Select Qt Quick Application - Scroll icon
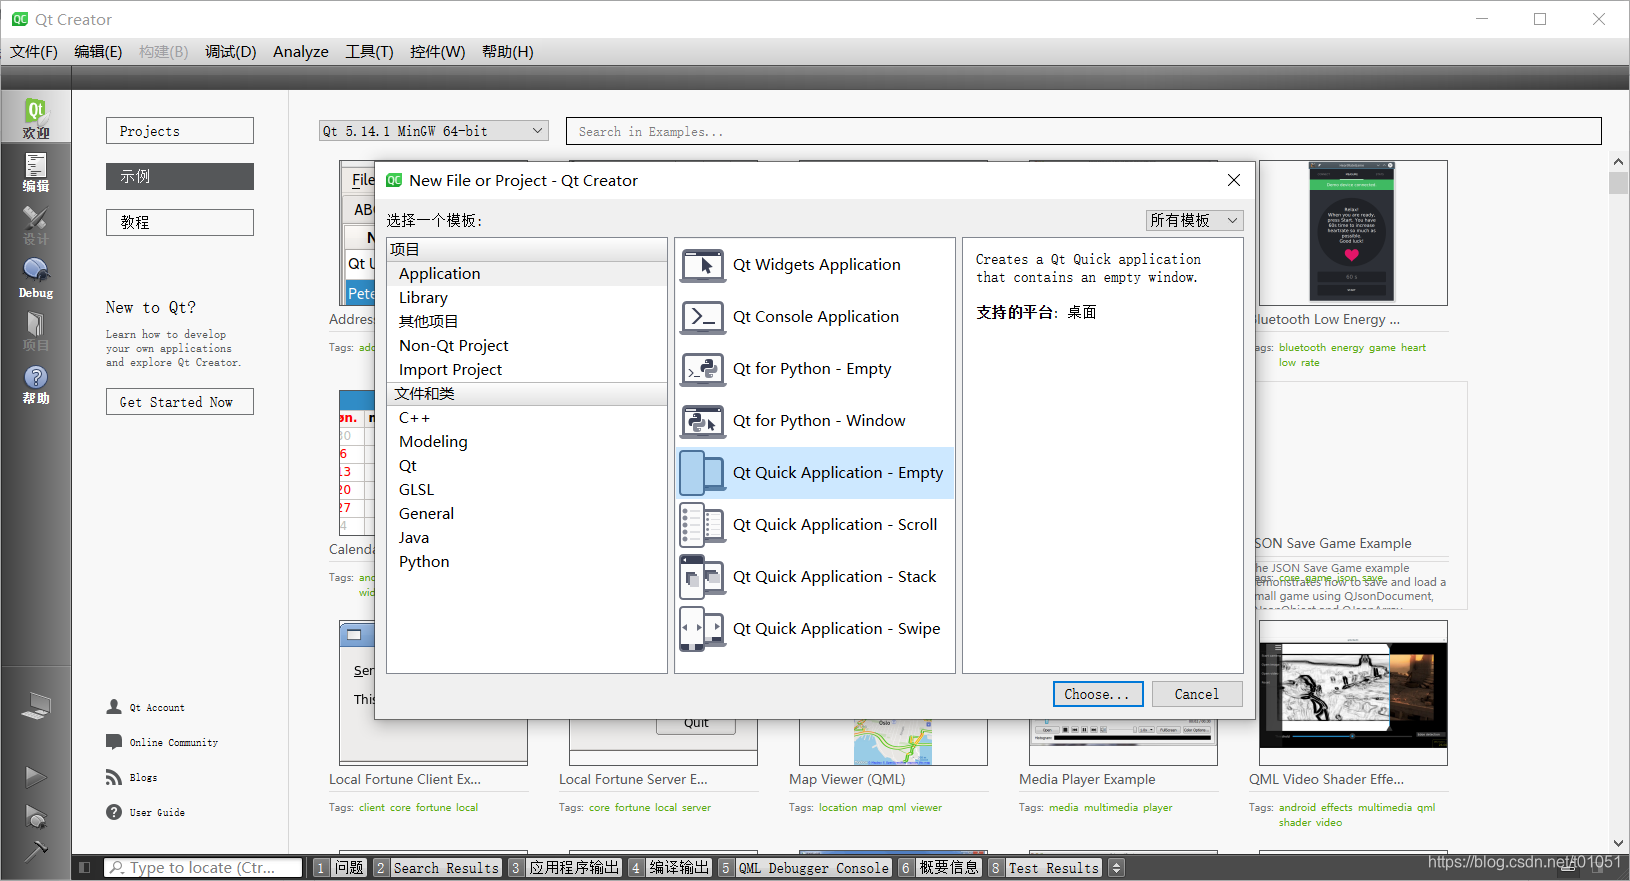Screen dimensions: 1630x881 703,525
